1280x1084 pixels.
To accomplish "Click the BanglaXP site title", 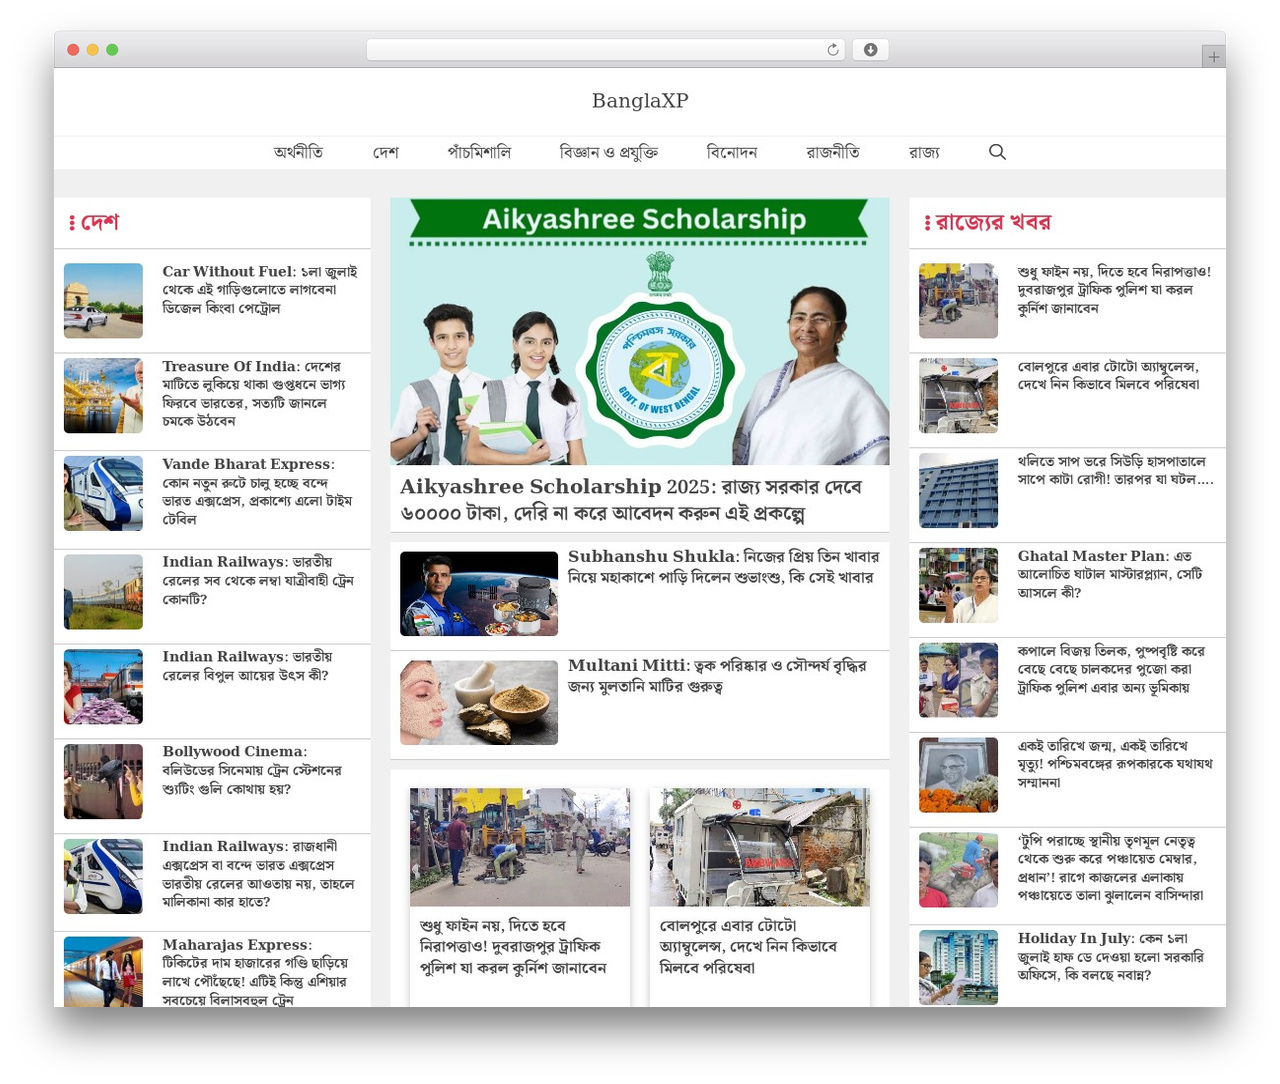I will coord(640,101).
